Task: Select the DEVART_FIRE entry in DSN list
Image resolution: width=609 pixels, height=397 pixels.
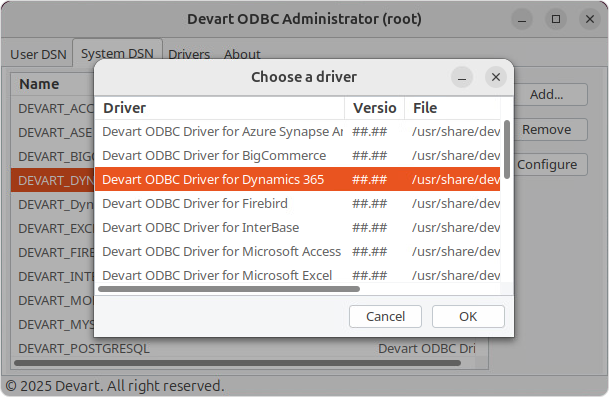Action: point(53,252)
